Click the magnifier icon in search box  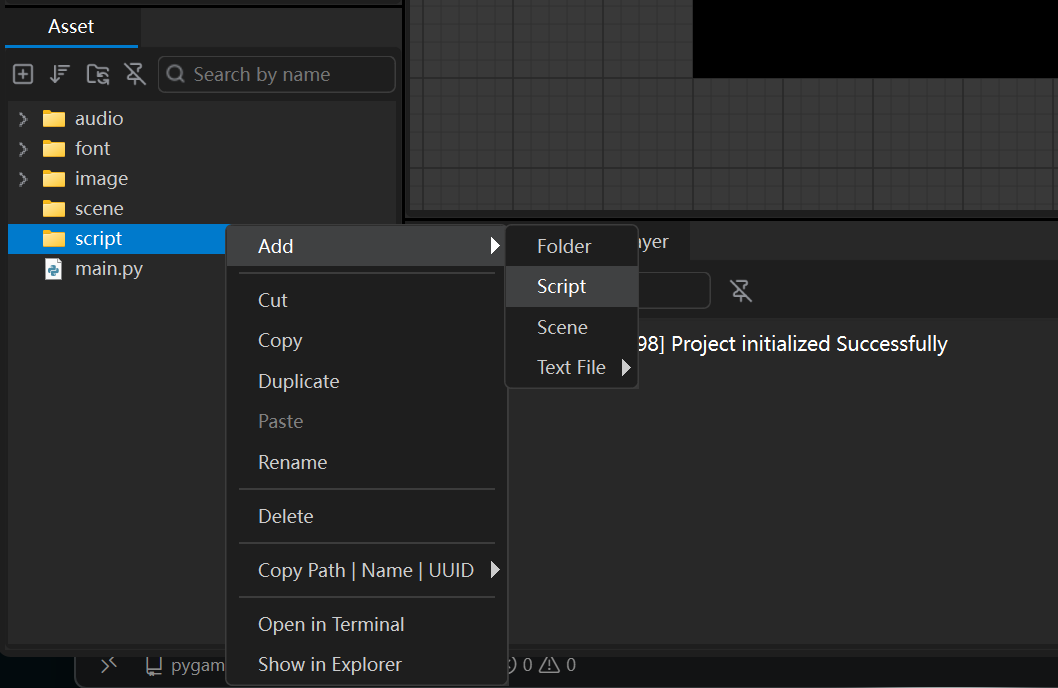tap(175, 74)
